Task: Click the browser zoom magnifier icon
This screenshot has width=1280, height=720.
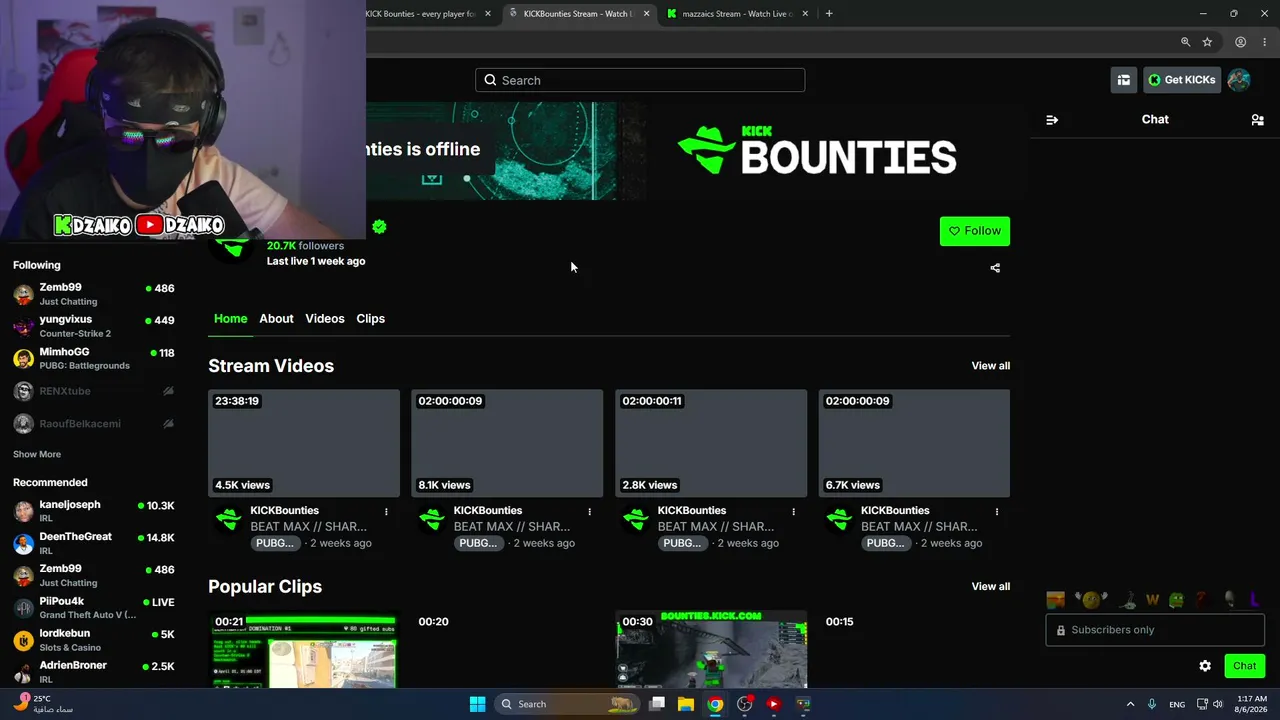Action: click(x=1185, y=42)
